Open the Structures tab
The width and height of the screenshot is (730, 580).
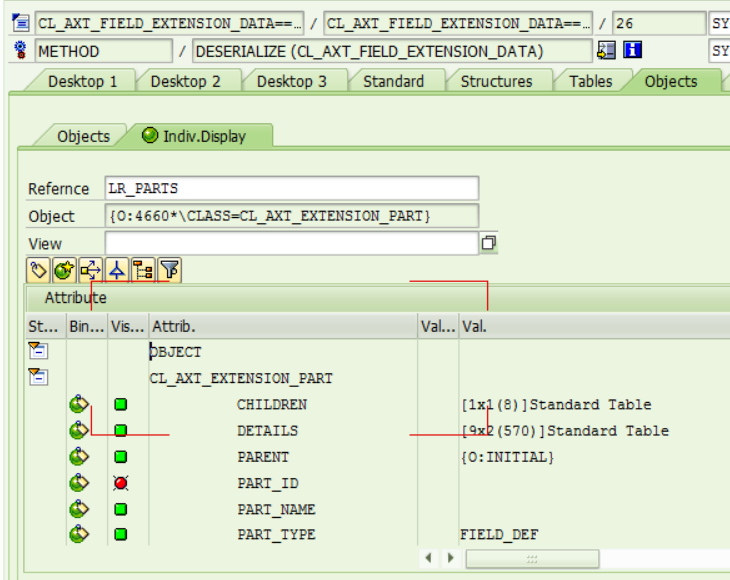(x=496, y=81)
